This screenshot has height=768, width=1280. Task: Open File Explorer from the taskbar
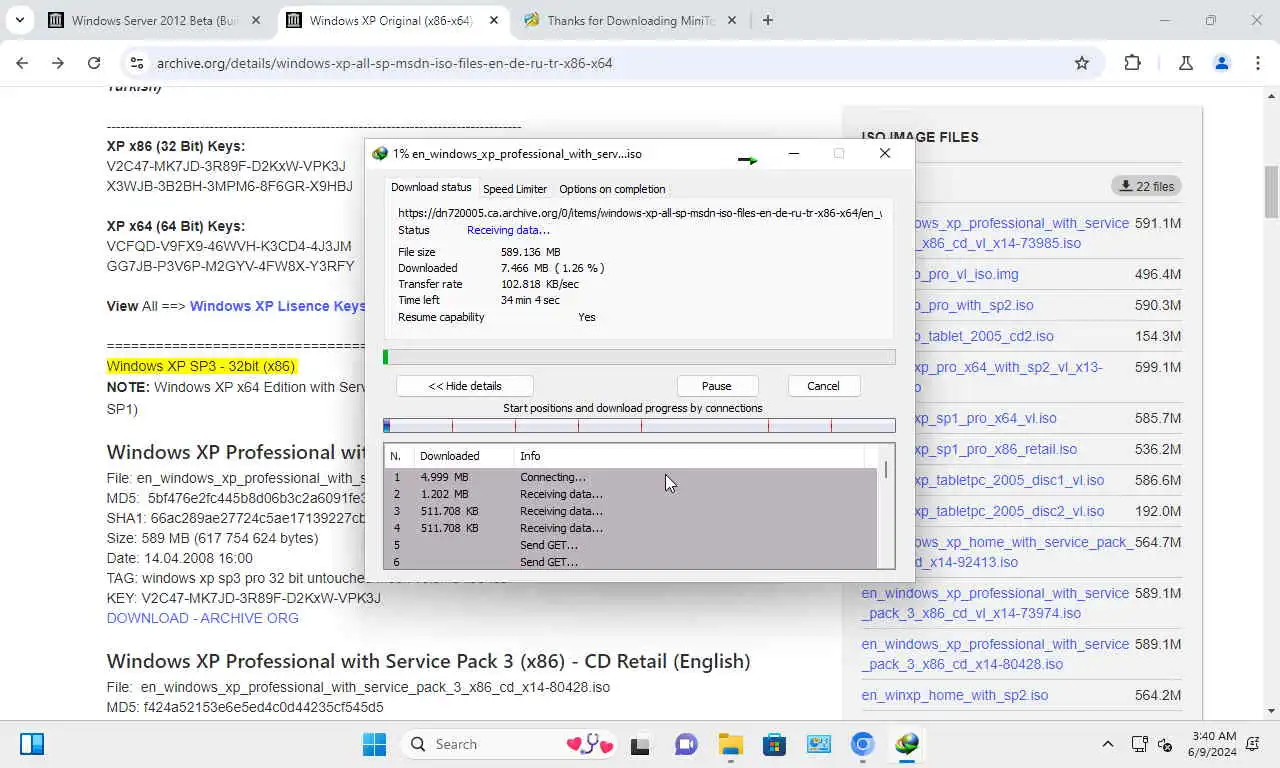click(730, 744)
